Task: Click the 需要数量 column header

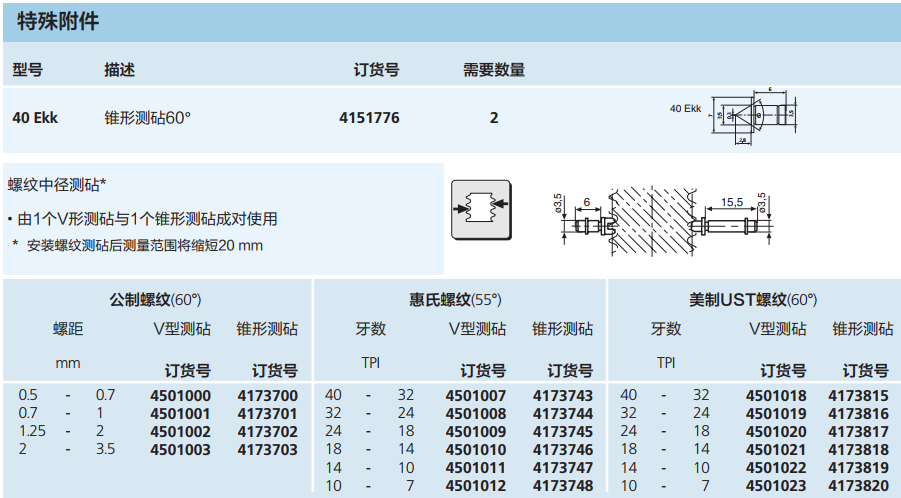Action: 493,70
